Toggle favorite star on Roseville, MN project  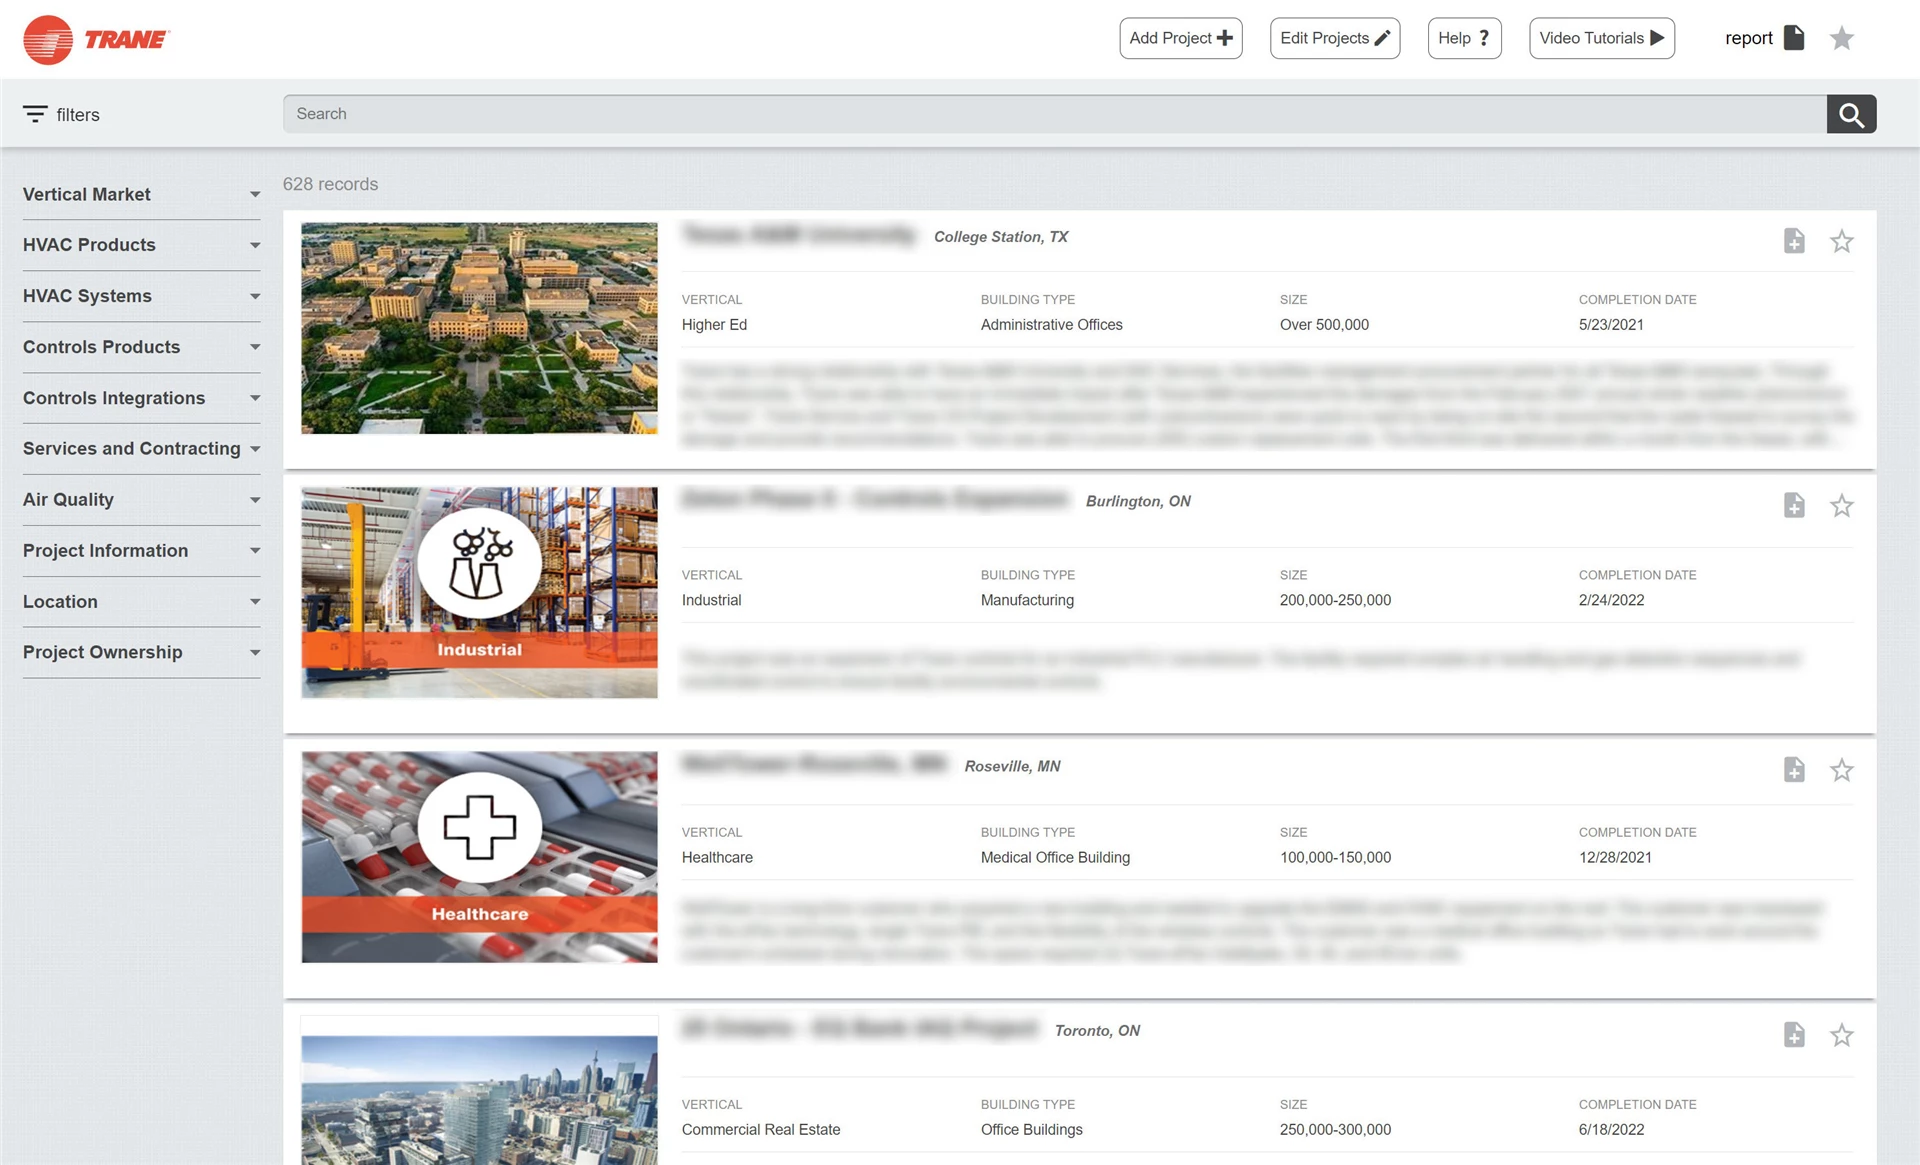(x=1841, y=769)
